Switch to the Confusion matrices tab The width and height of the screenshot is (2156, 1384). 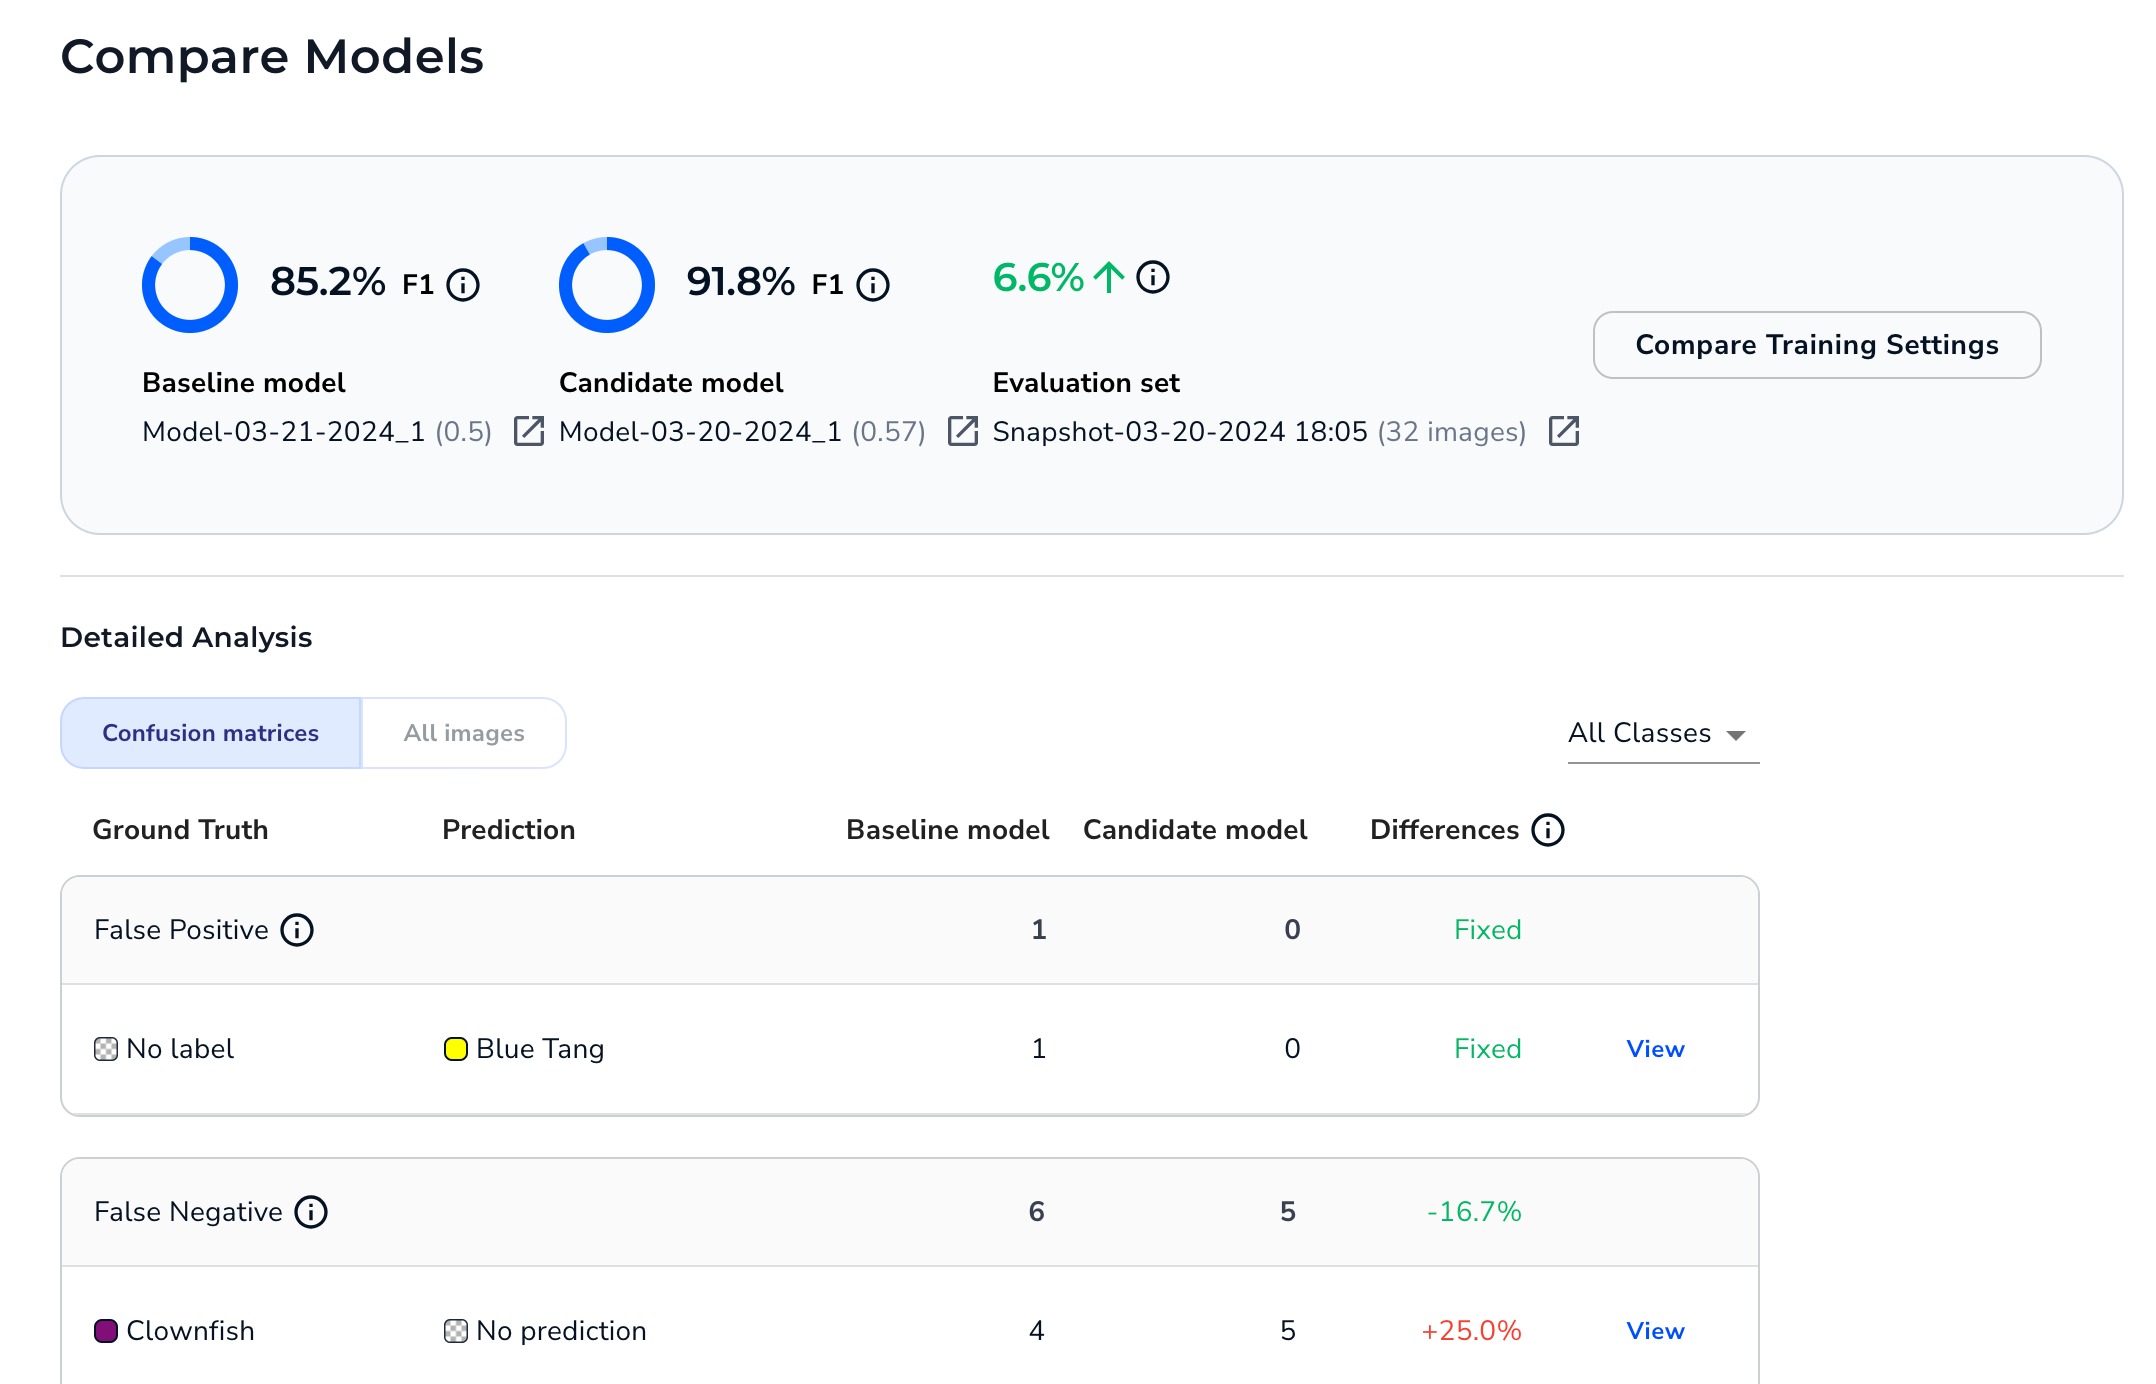(x=211, y=733)
